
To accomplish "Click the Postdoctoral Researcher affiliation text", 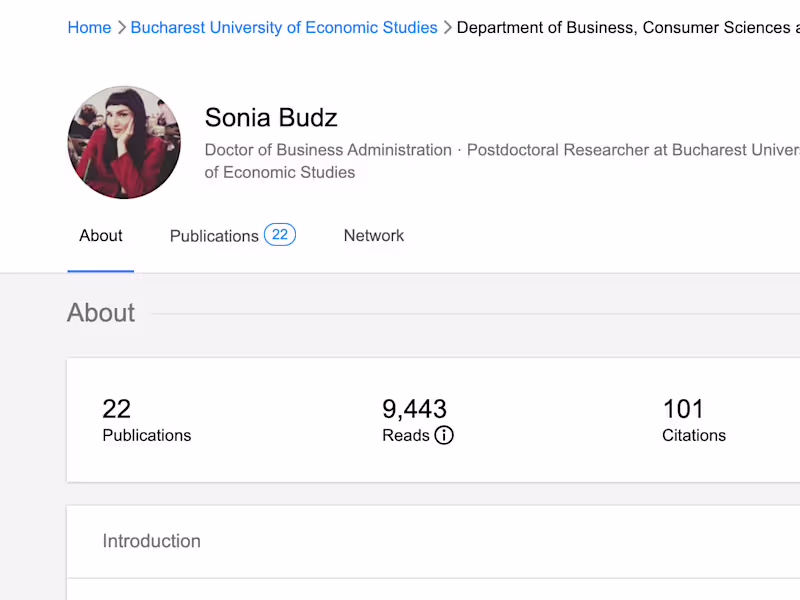I will point(632,150).
